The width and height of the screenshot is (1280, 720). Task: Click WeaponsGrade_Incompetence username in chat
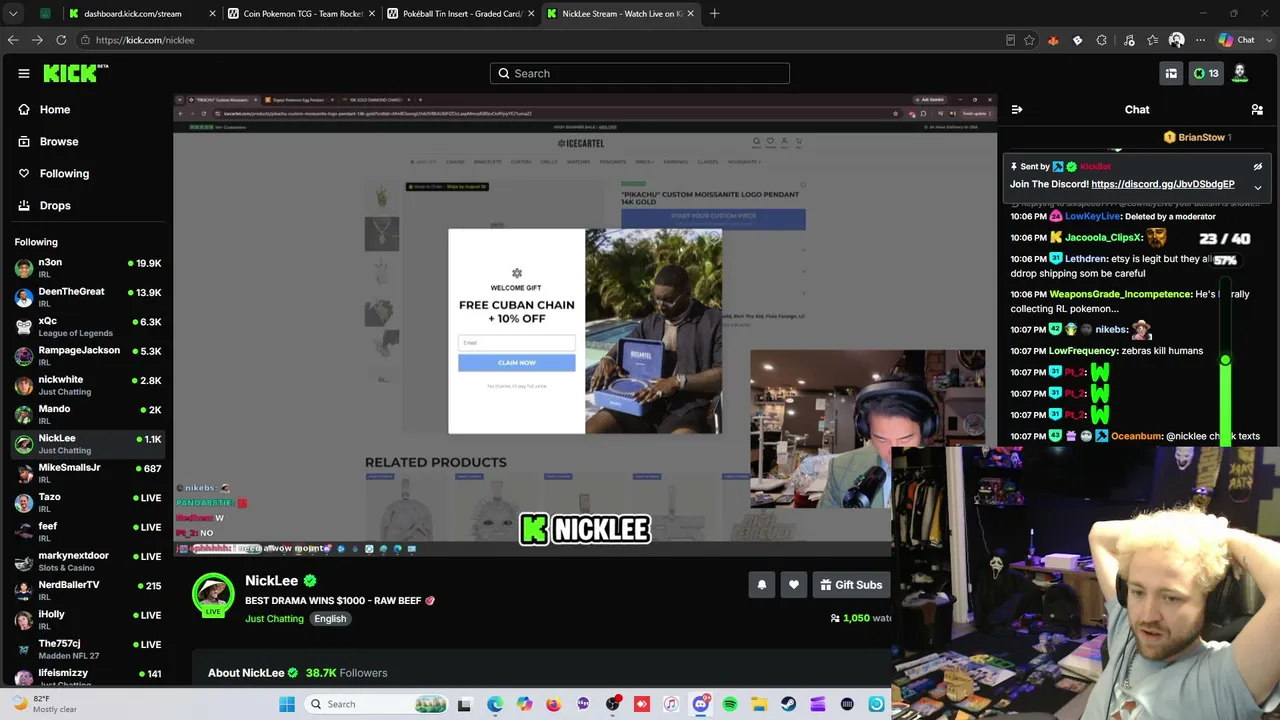coord(1120,294)
